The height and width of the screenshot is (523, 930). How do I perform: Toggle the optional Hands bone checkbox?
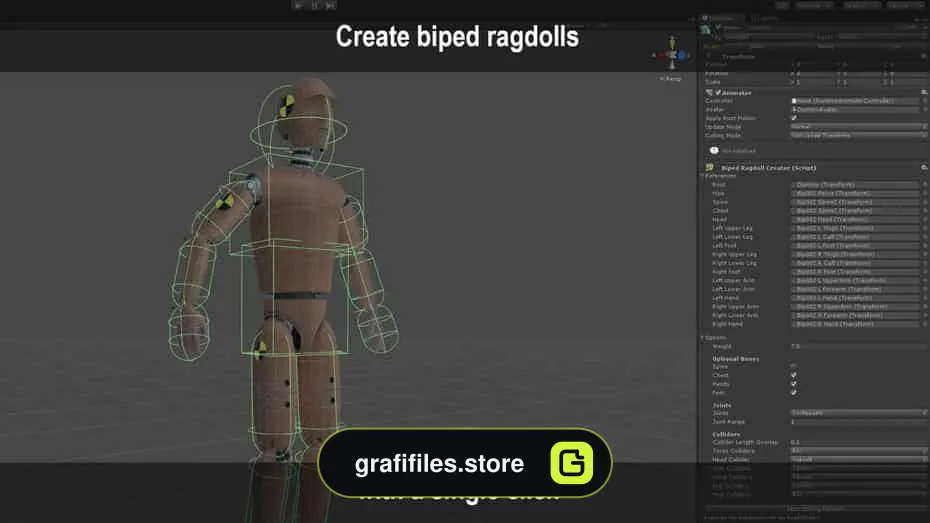(x=794, y=384)
